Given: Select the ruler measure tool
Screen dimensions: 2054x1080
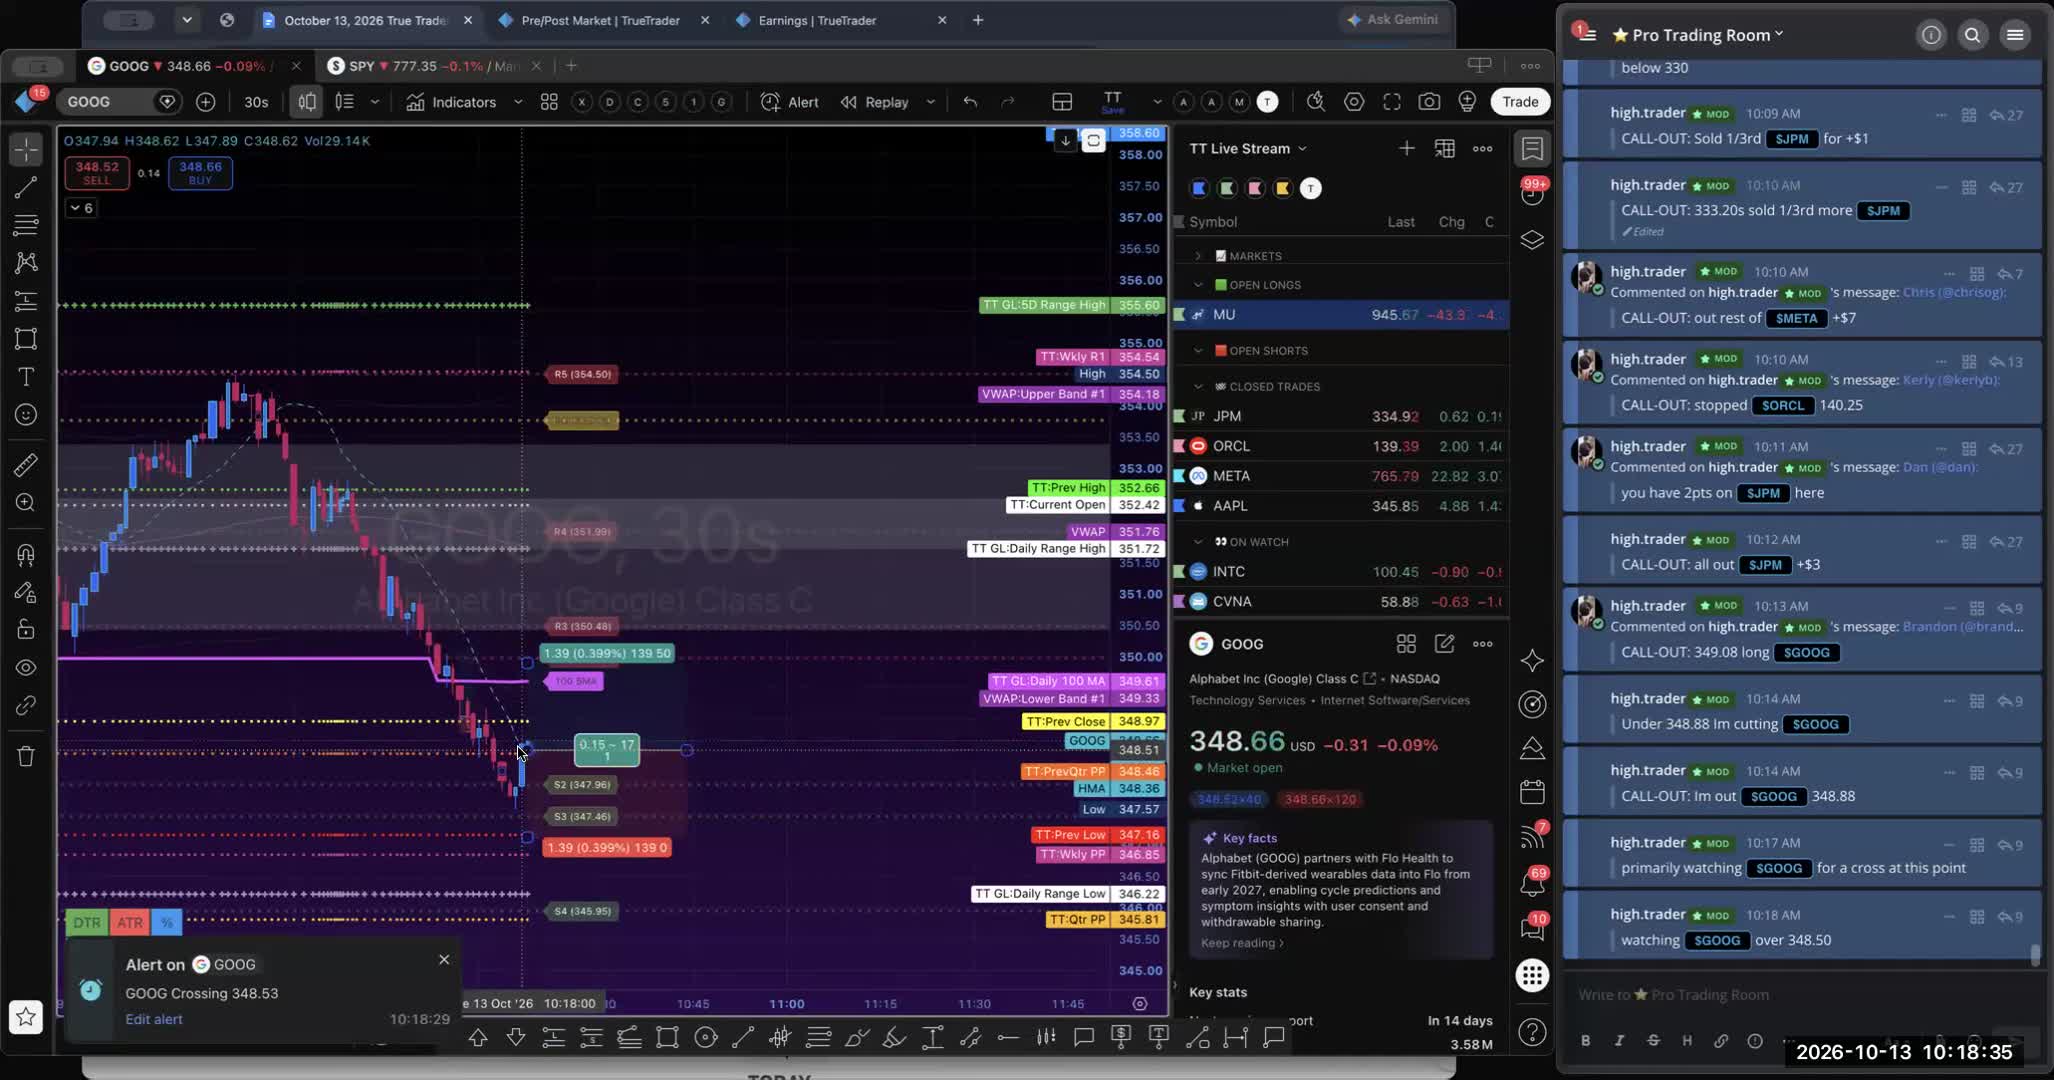Looking at the screenshot, I should tap(26, 465).
